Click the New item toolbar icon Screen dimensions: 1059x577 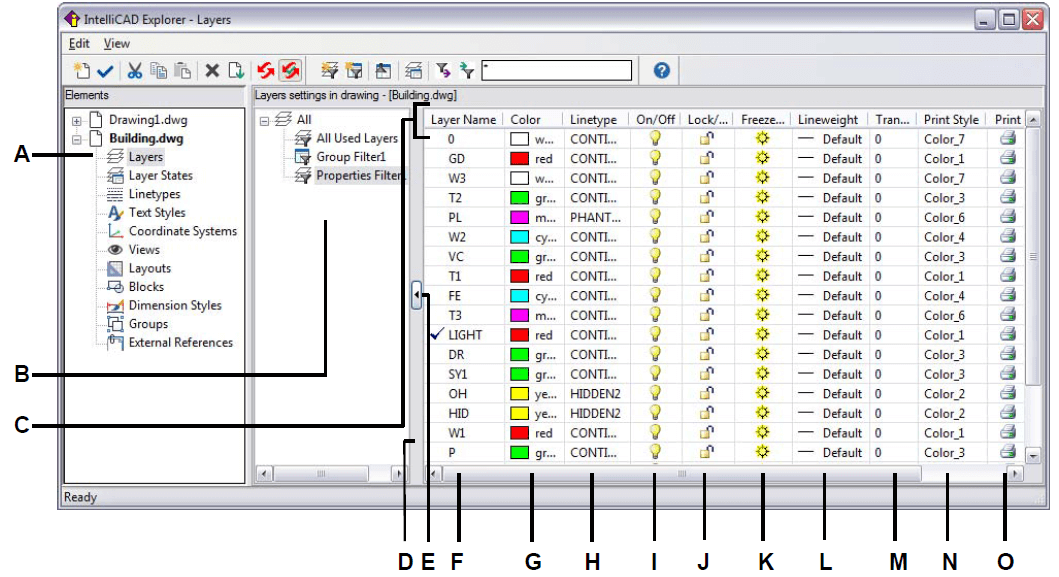point(81,70)
